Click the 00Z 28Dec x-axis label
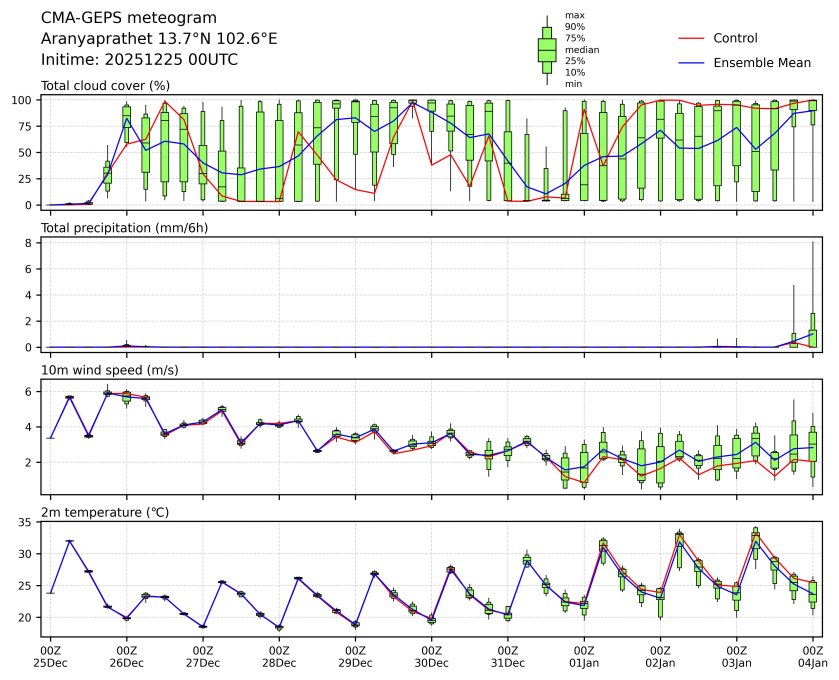 pos(279,657)
